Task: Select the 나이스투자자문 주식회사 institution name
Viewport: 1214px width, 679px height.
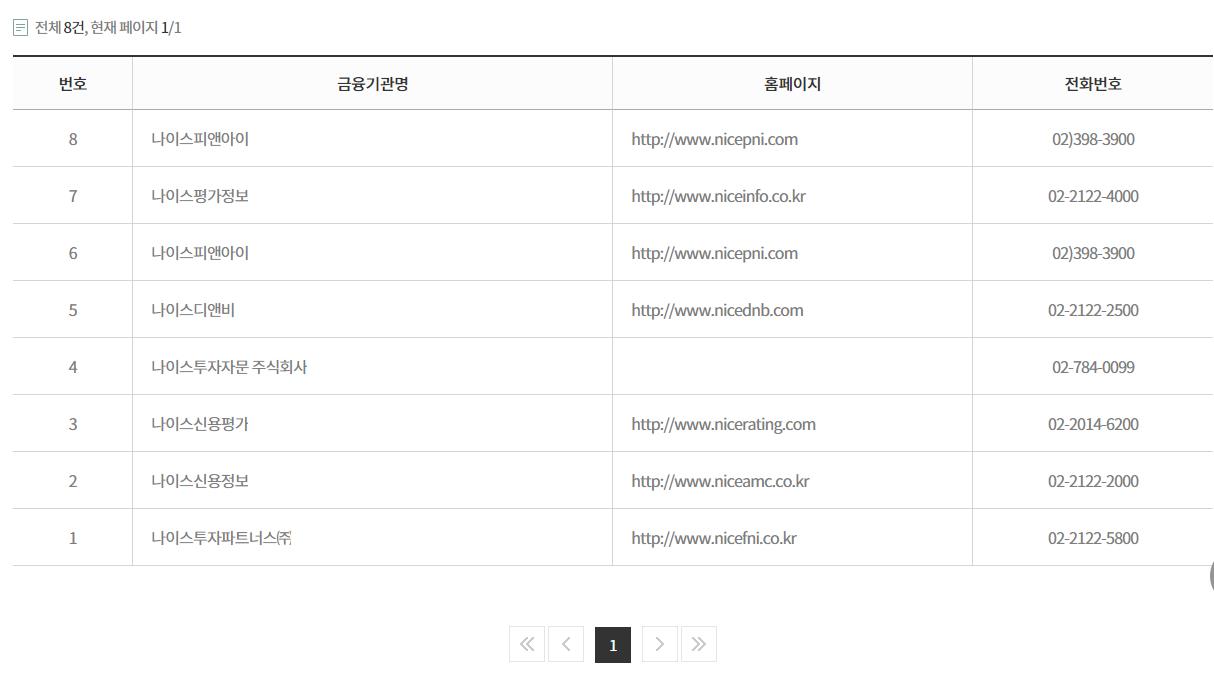Action: [229, 367]
